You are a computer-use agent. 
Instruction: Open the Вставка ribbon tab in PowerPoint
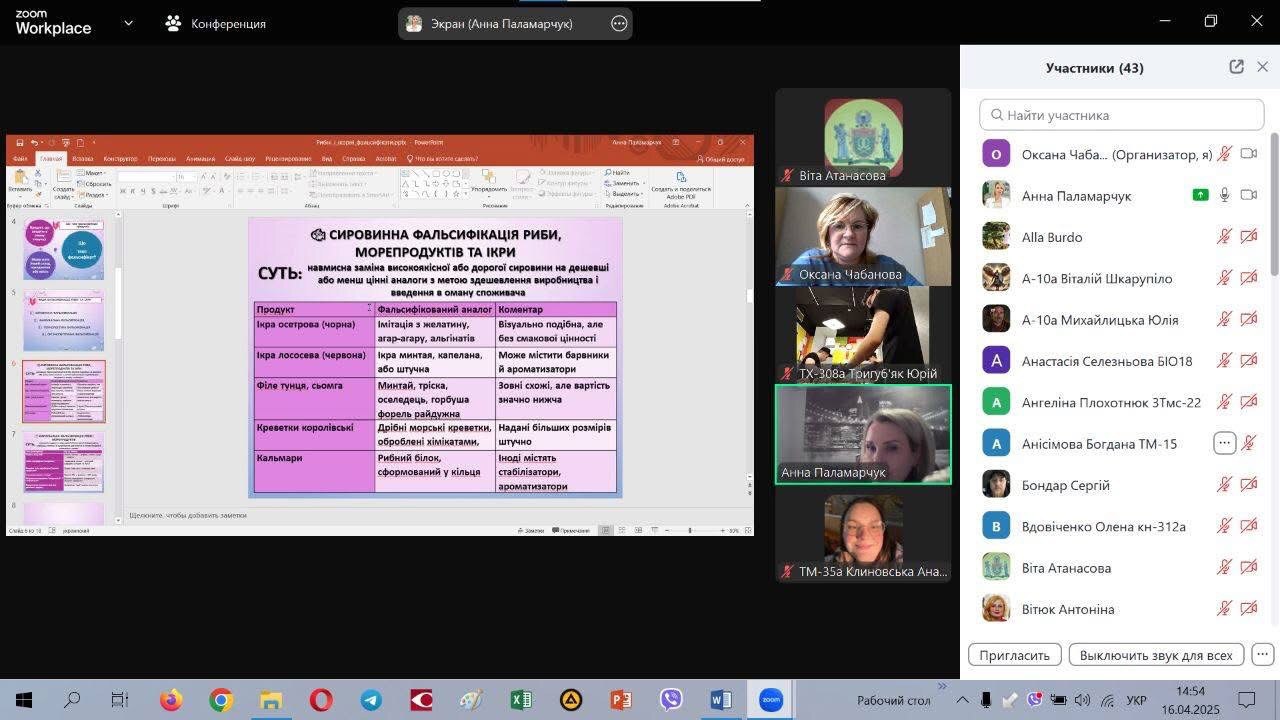(83, 159)
